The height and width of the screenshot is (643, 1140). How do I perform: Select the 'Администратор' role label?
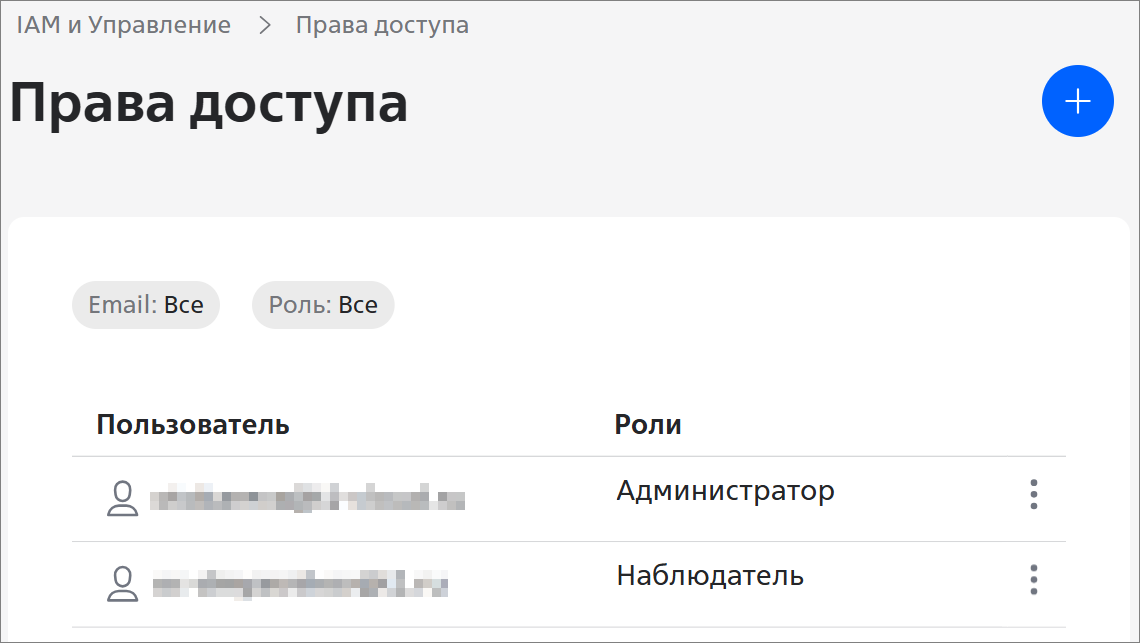(x=725, y=491)
